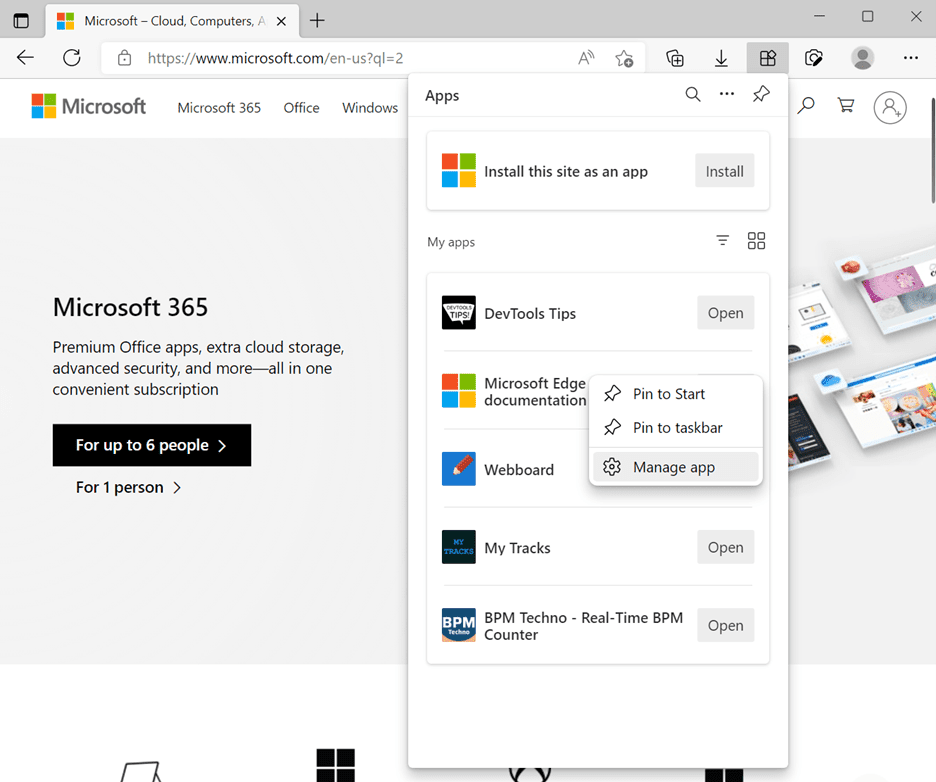Choose Pin to Start
The width and height of the screenshot is (936, 782).
pyautogui.click(x=675, y=394)
